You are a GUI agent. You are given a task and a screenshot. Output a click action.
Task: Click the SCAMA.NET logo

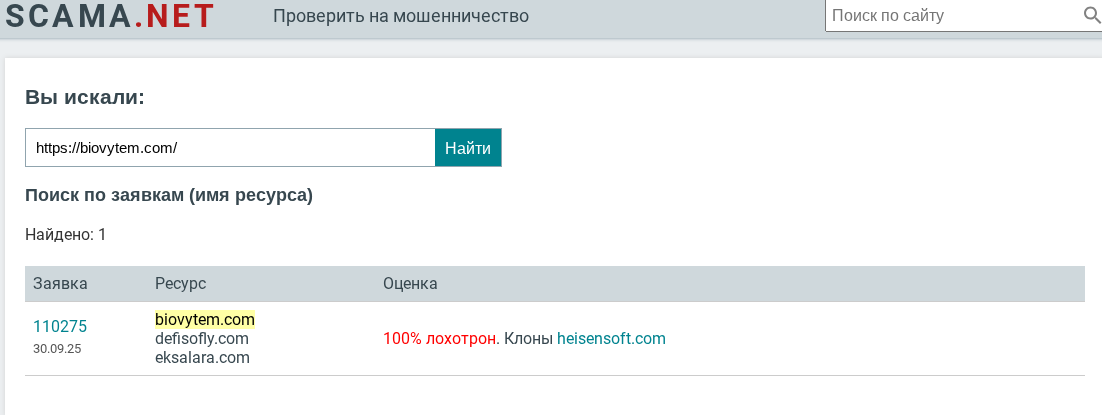(x=110, y=16)
